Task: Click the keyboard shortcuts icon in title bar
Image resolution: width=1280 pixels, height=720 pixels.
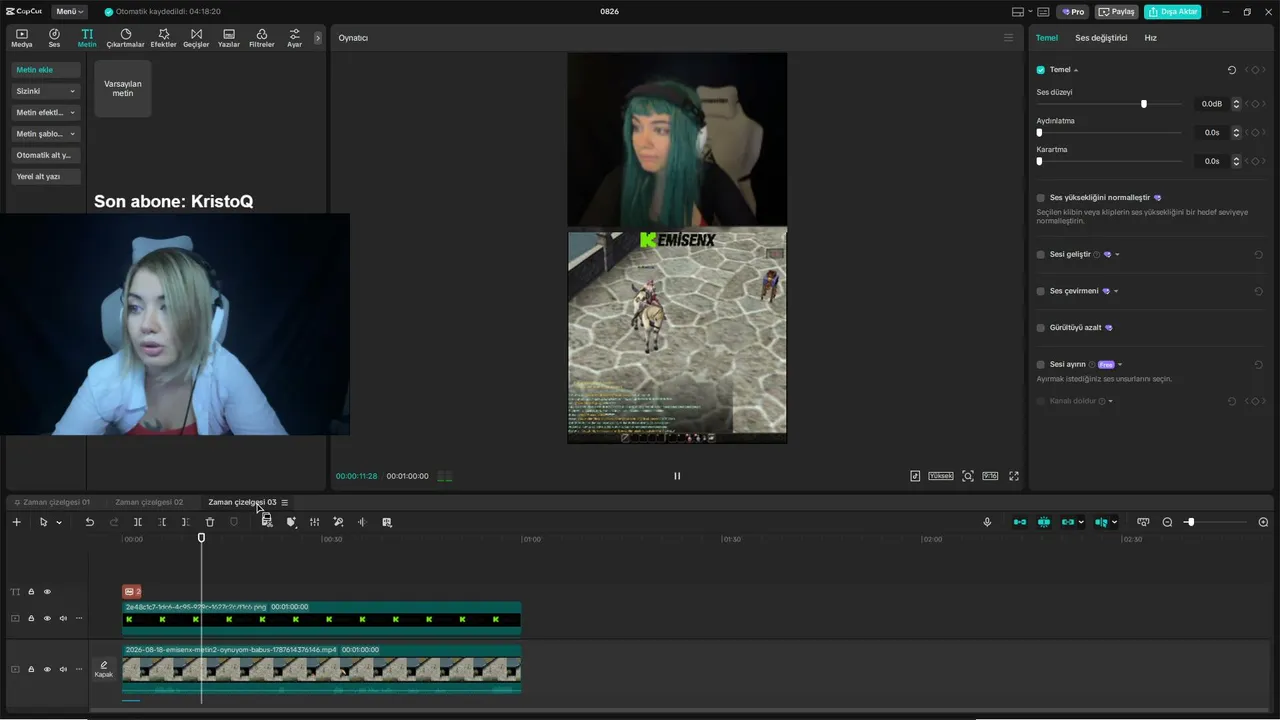Action: pyautogui.click(x=1043, y=12)
